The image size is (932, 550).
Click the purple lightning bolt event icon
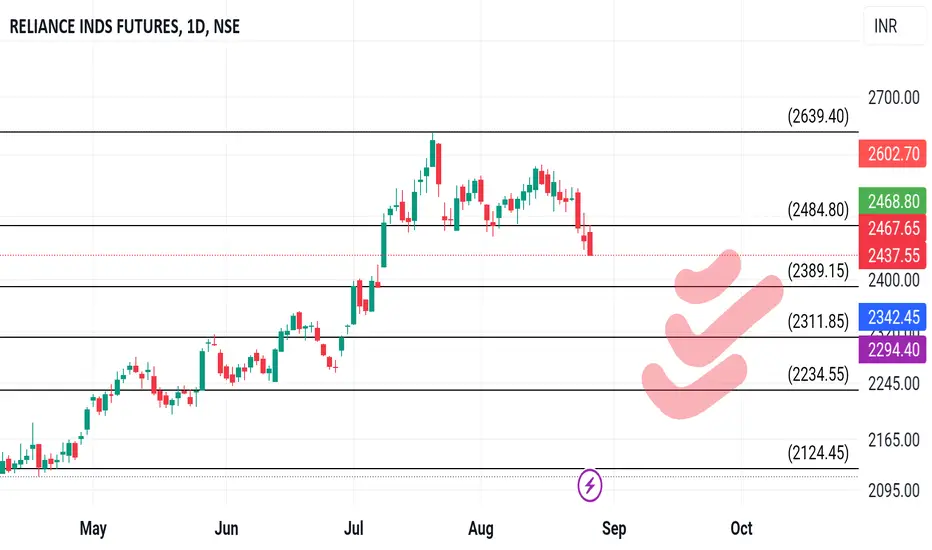tap(590, 485)
